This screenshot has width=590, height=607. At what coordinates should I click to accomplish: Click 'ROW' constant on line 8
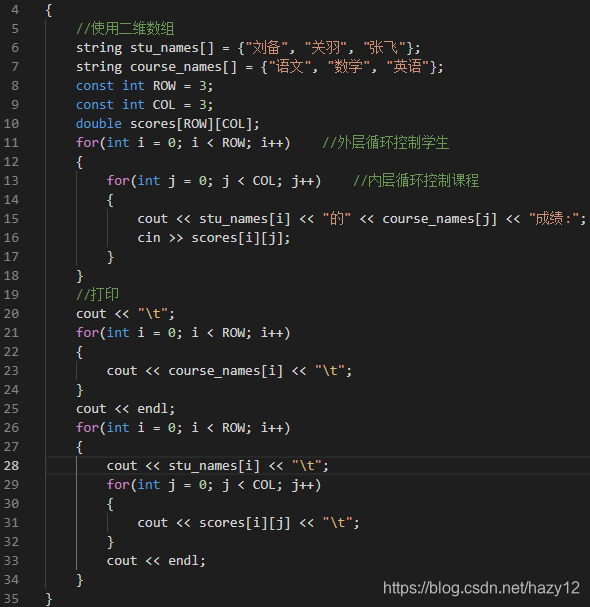[x=165, y=86]
